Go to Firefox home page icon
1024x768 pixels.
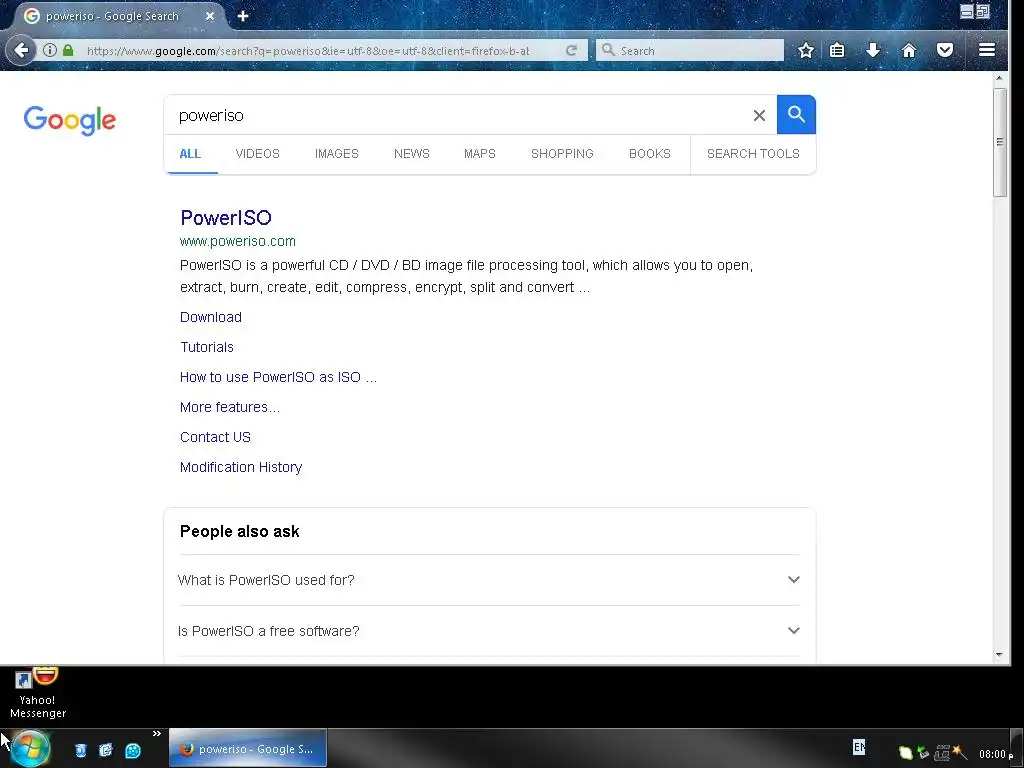[x=909, y=50]
